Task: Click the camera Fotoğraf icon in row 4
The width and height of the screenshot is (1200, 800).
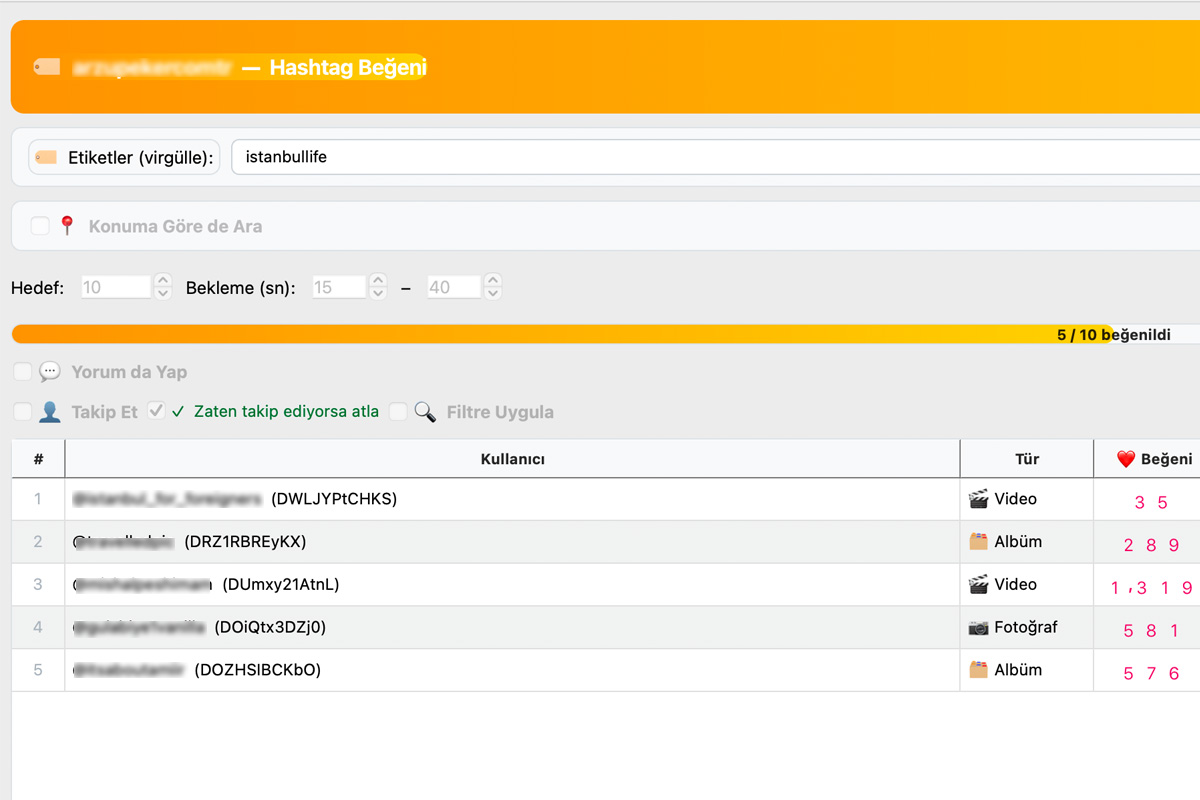Action: tap(978, 628)
